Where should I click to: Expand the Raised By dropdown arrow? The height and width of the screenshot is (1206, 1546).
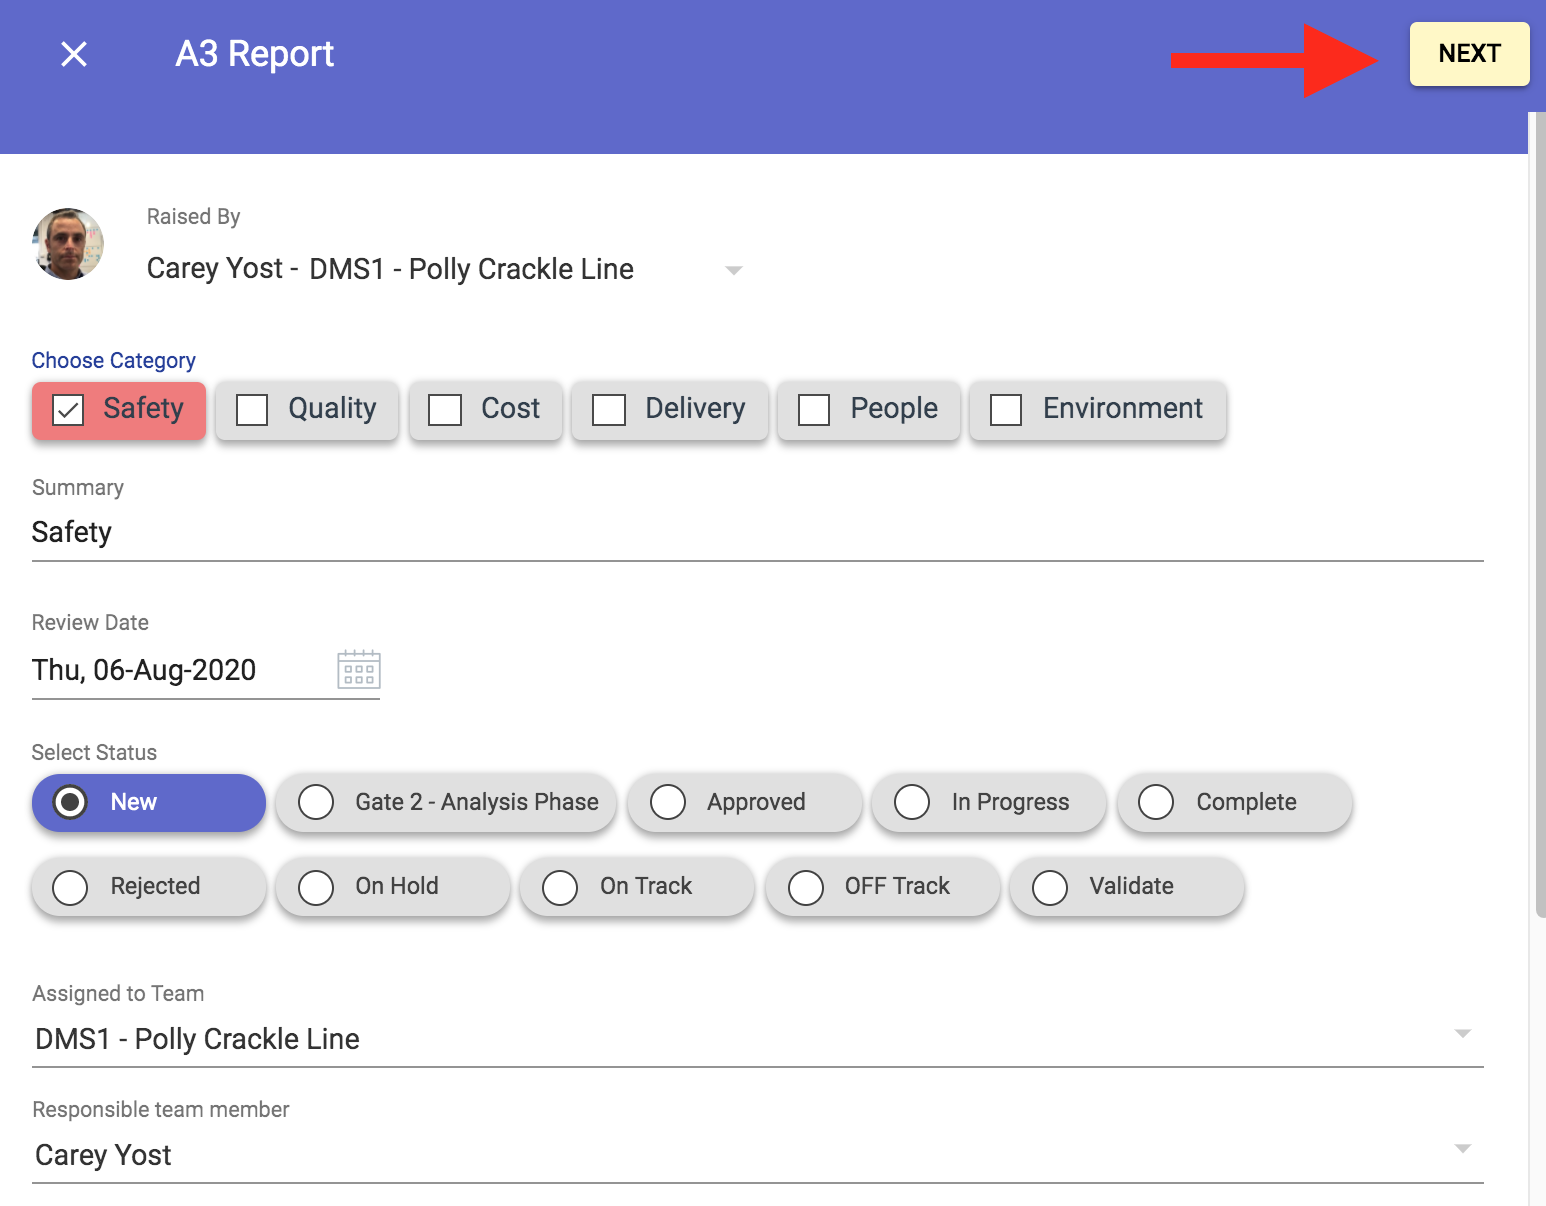[x=734, y=271]
